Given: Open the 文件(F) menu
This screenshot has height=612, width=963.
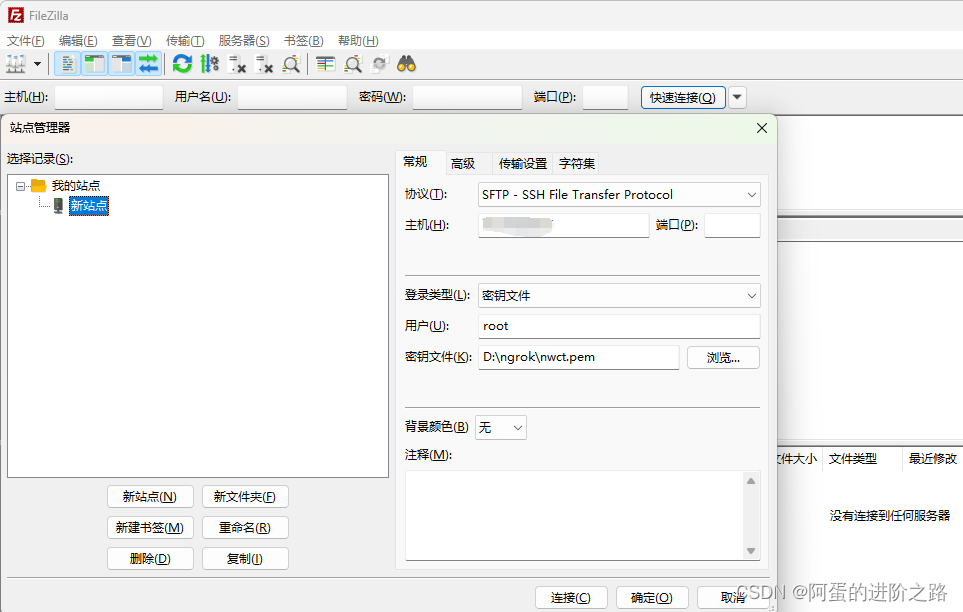Looking at the screenshot, I should (x=26, y=41).
